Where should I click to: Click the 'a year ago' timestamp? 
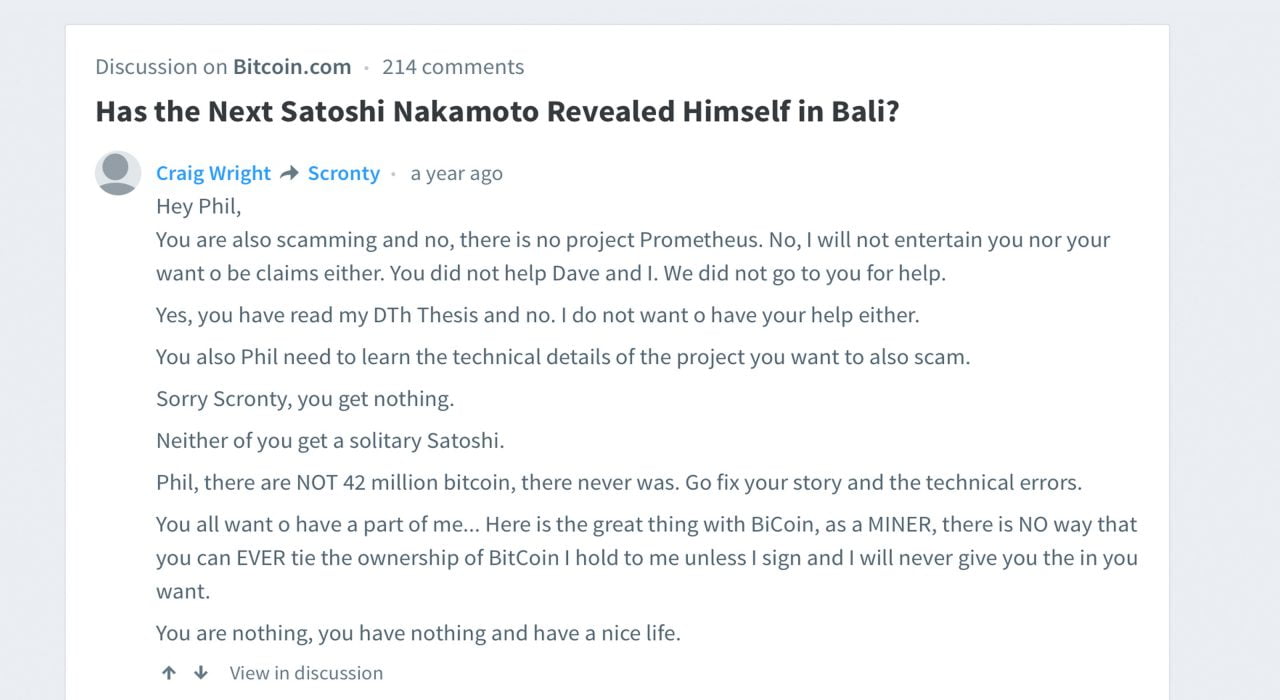[x=456, y=173]
